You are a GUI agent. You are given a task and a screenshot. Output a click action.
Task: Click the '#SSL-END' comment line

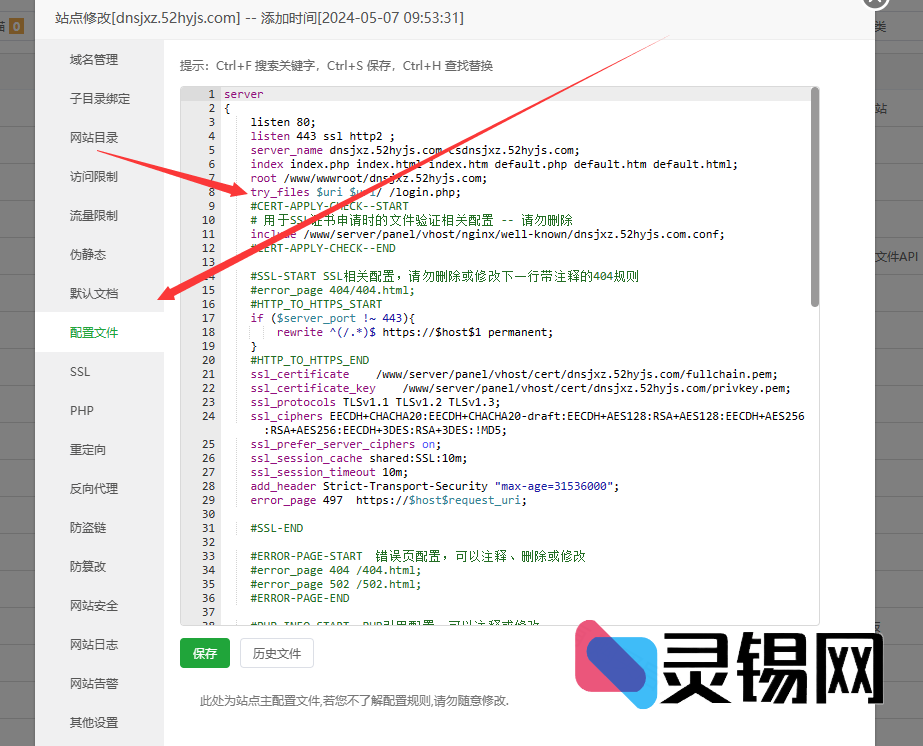click(x=277, y=528)
